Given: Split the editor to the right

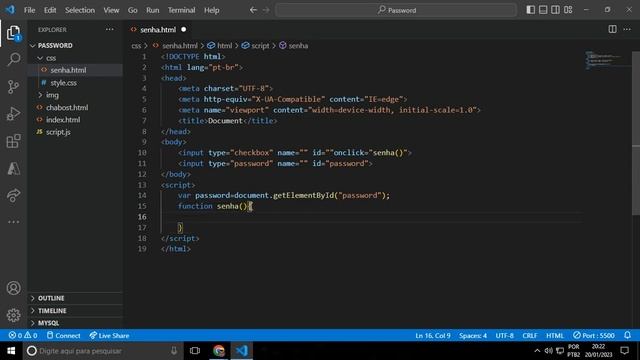Looking at the screenshot, I should tap(612, 29).
